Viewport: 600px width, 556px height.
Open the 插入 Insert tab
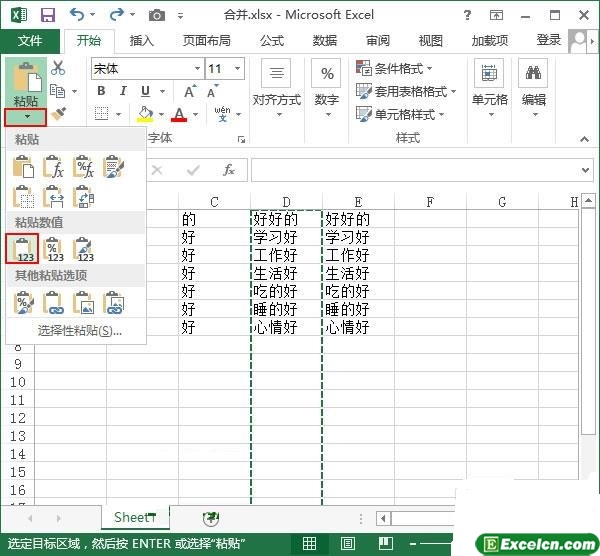point(142,41)
